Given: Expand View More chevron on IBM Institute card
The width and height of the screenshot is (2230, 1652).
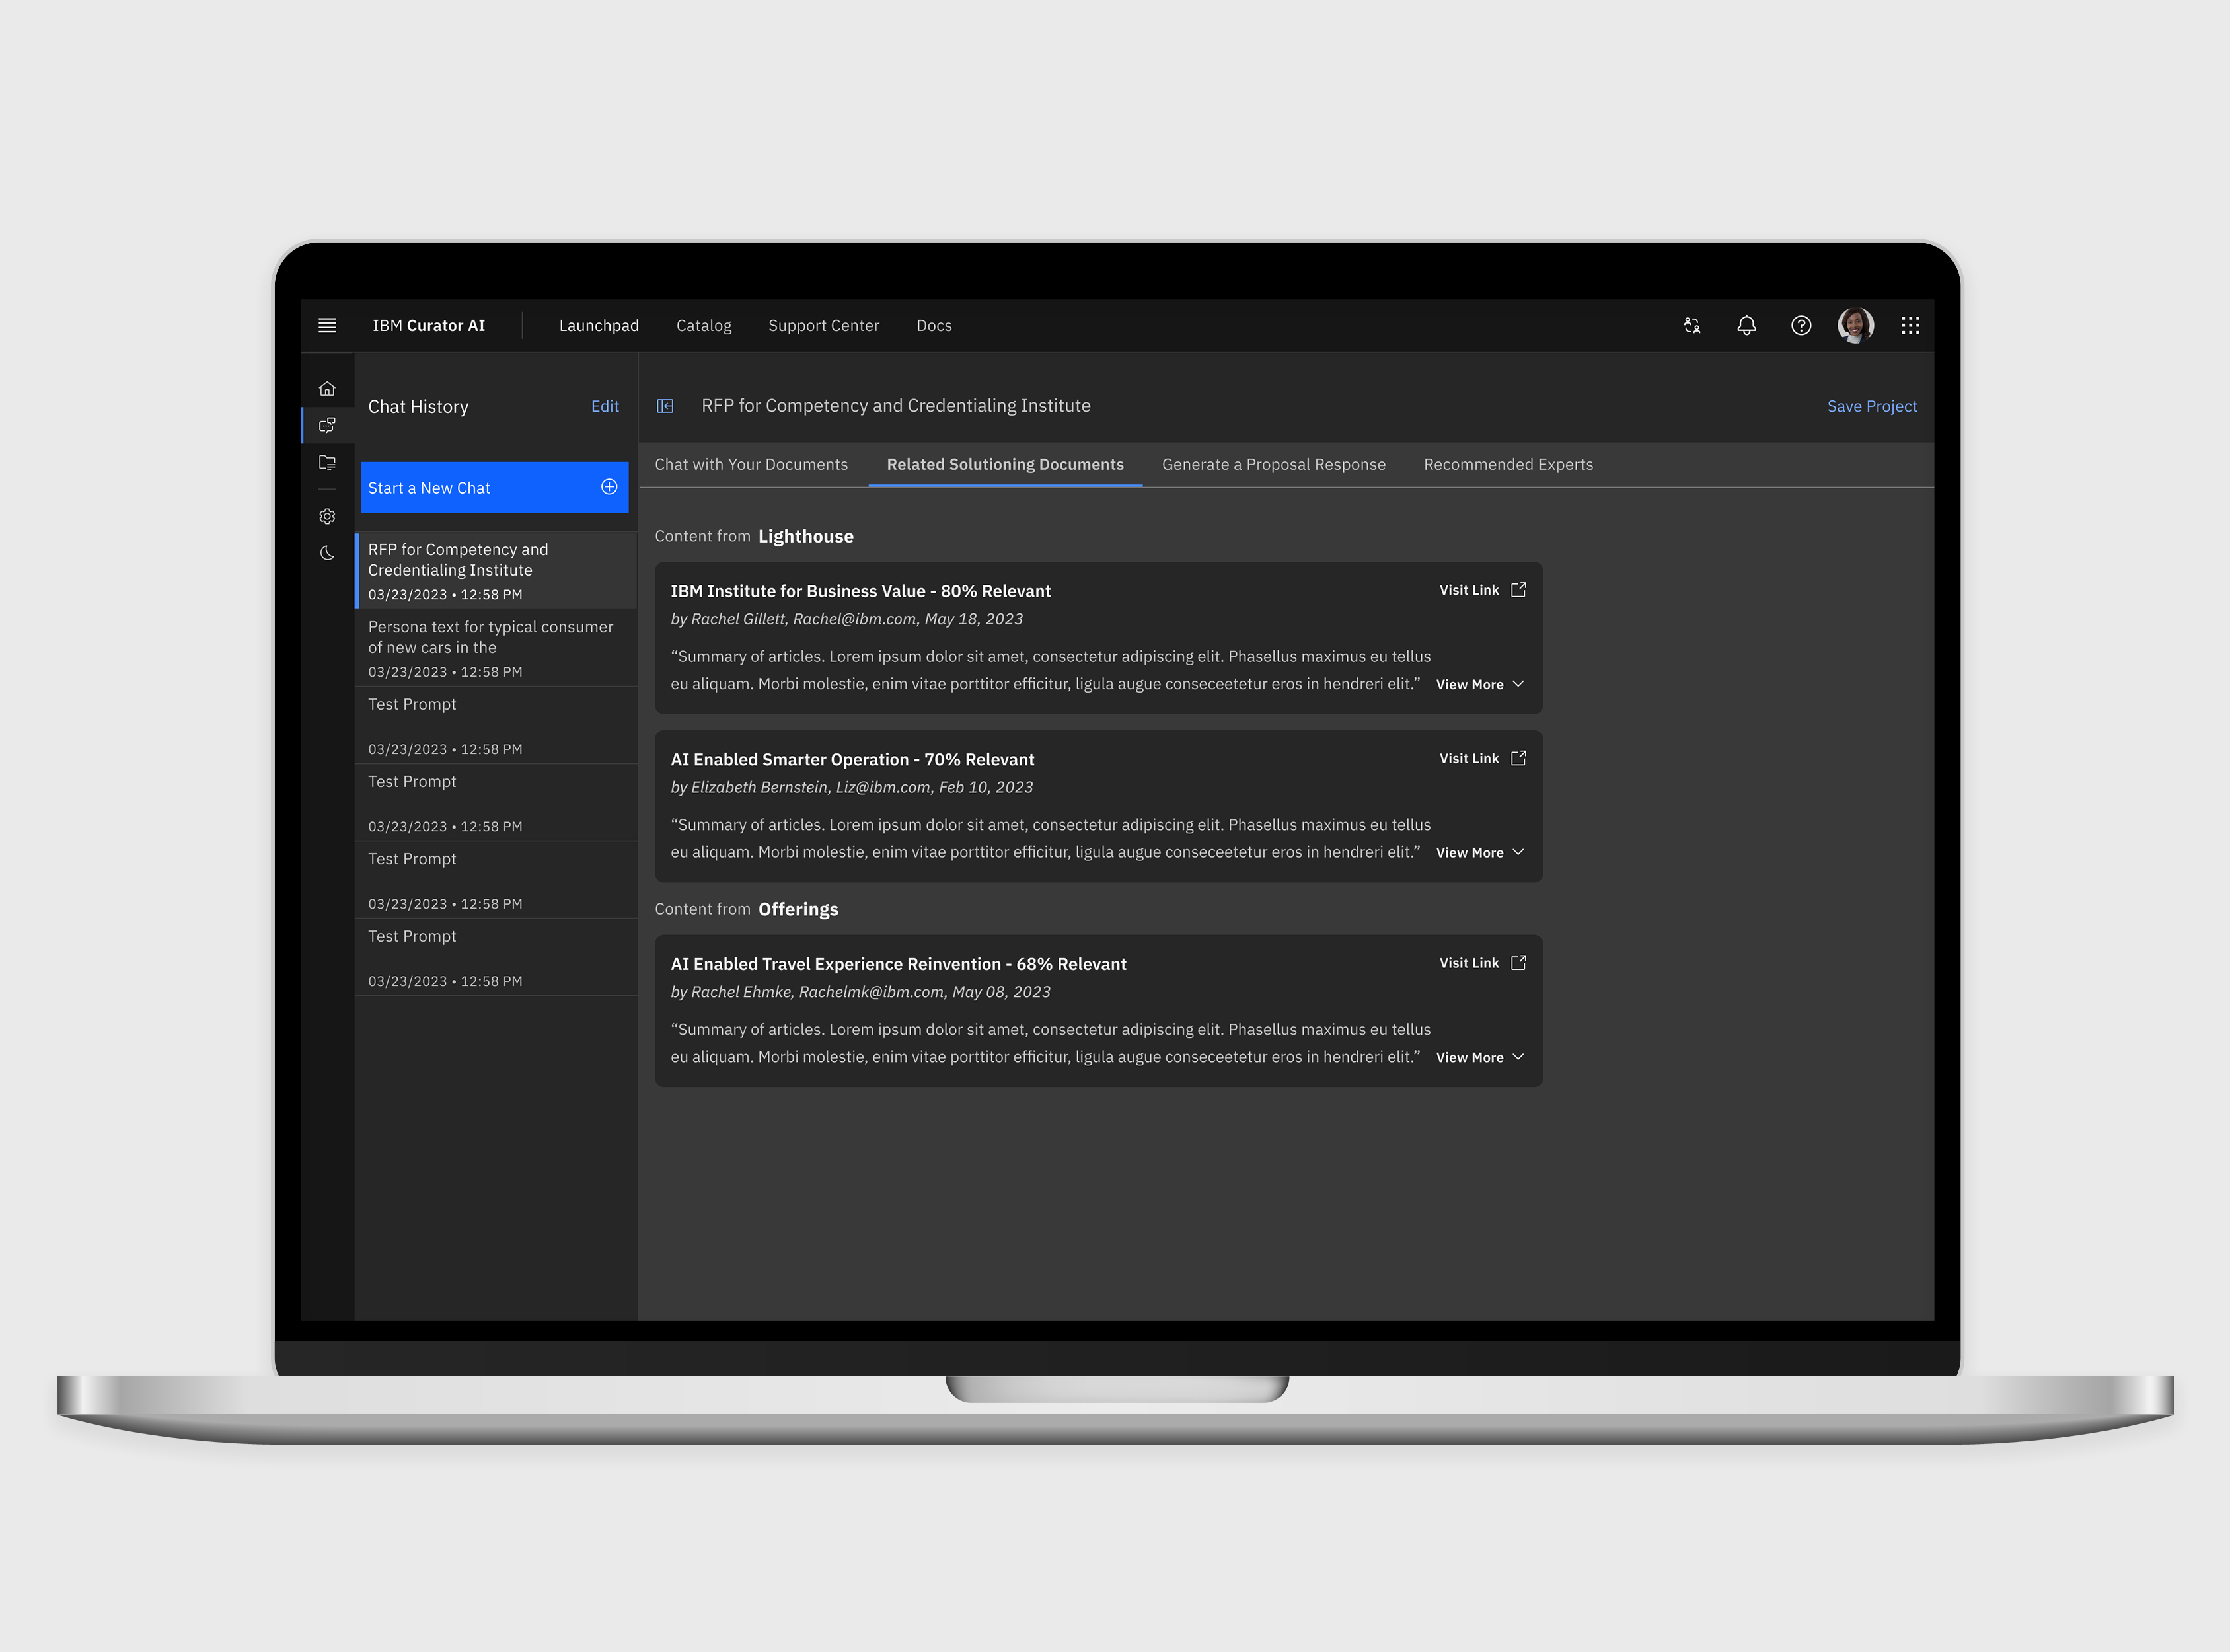Looking at the screenshot, I should tap(1518, 684).
